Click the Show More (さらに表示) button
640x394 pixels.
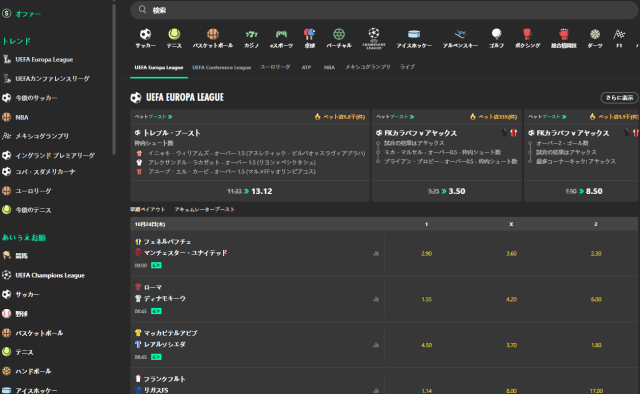click(619, 98)
